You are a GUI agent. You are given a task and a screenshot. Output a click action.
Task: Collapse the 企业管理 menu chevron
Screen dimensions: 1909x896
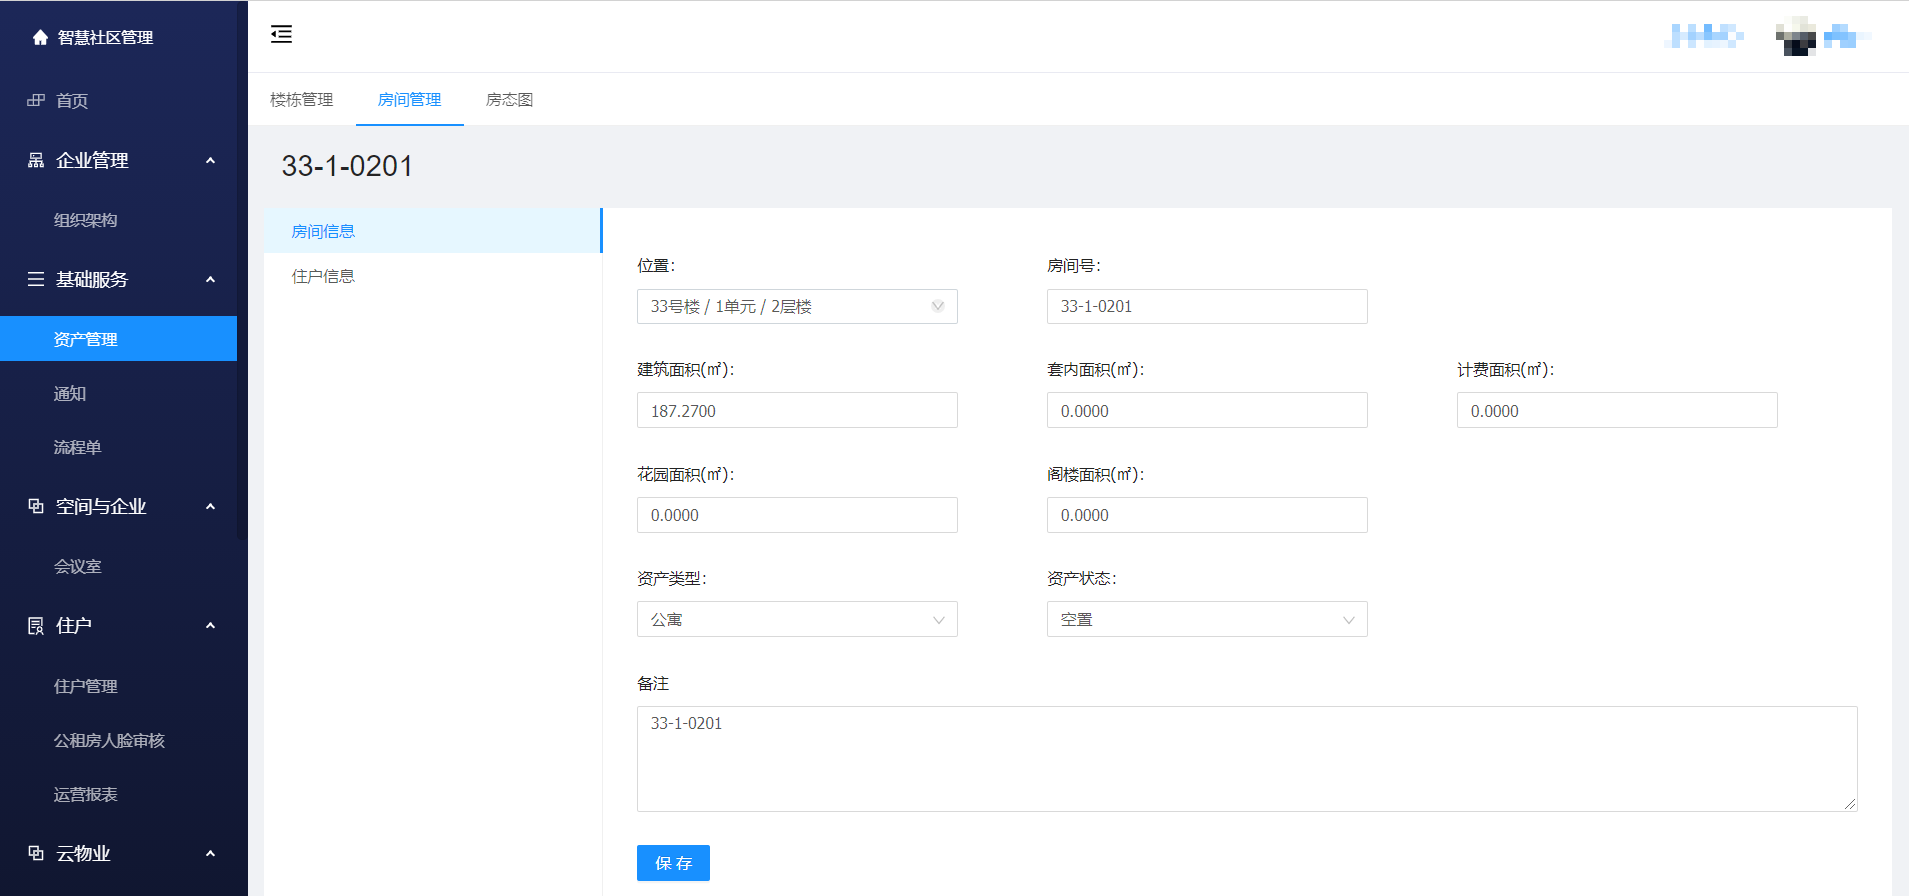[x=210, y=160]
